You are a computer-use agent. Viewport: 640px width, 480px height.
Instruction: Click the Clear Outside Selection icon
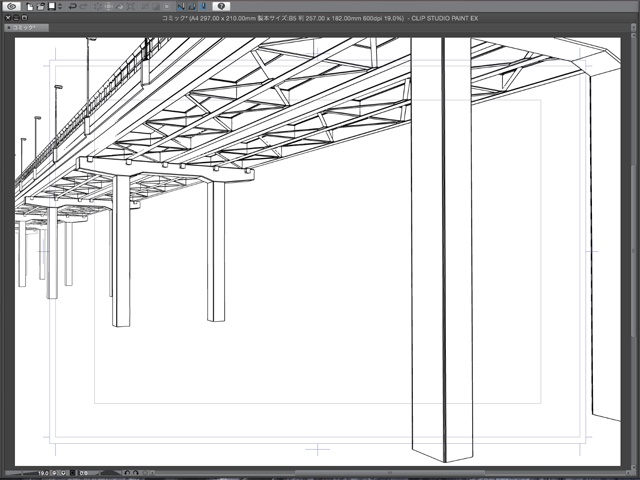pos(109,7)
